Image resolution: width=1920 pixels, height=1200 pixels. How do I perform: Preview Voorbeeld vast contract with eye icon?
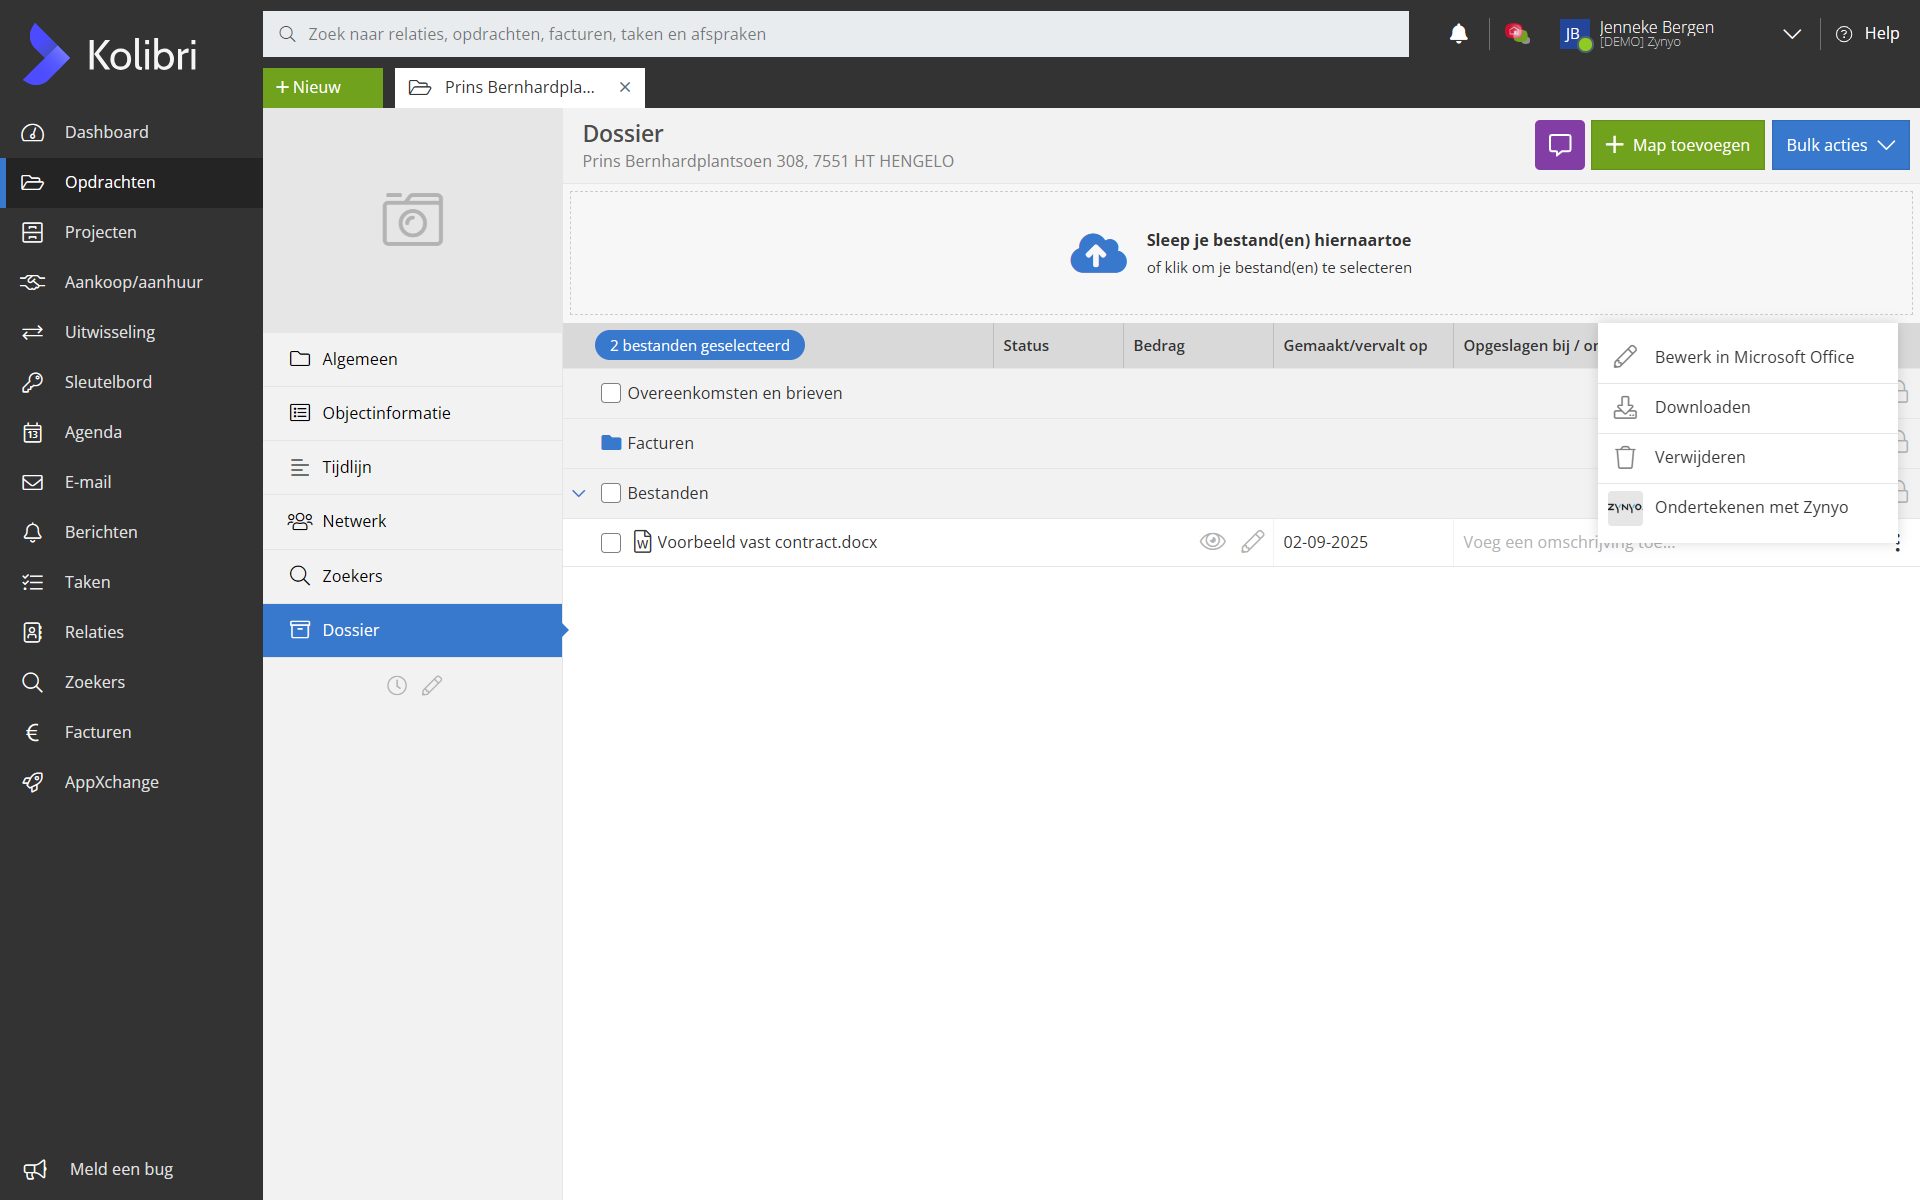[1212, 542]
